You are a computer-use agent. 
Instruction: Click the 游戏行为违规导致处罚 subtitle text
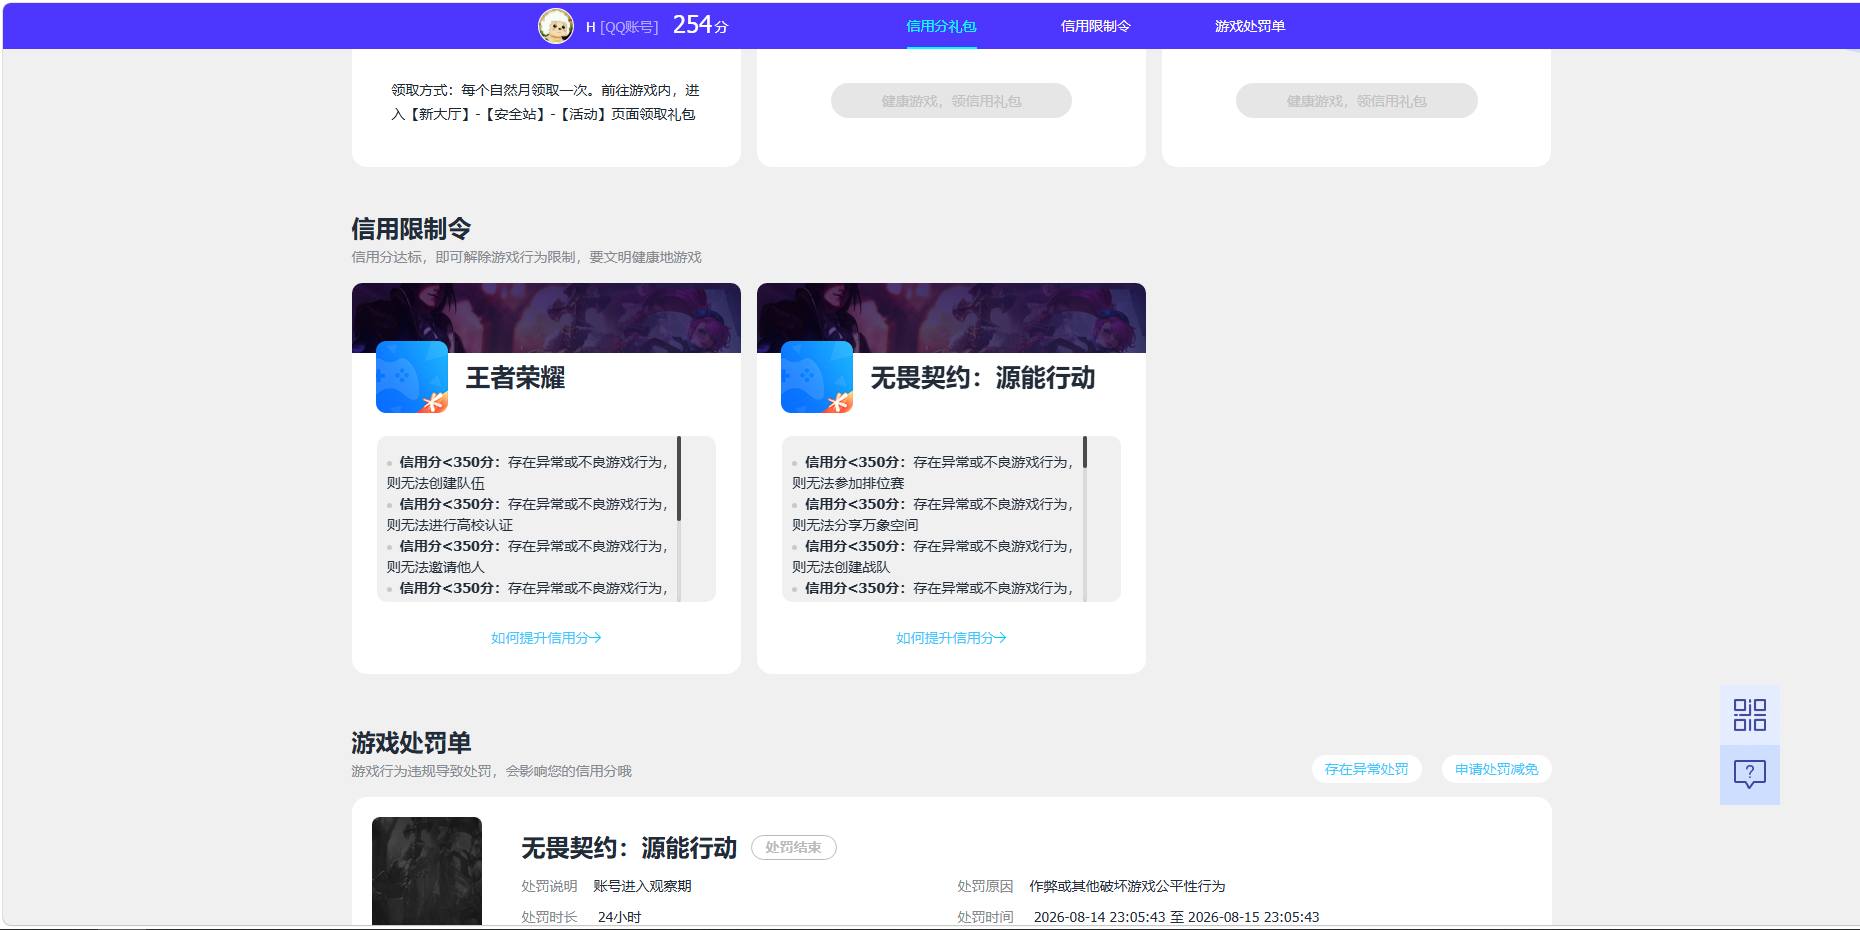pyautogui.click(x=491, y=771)
